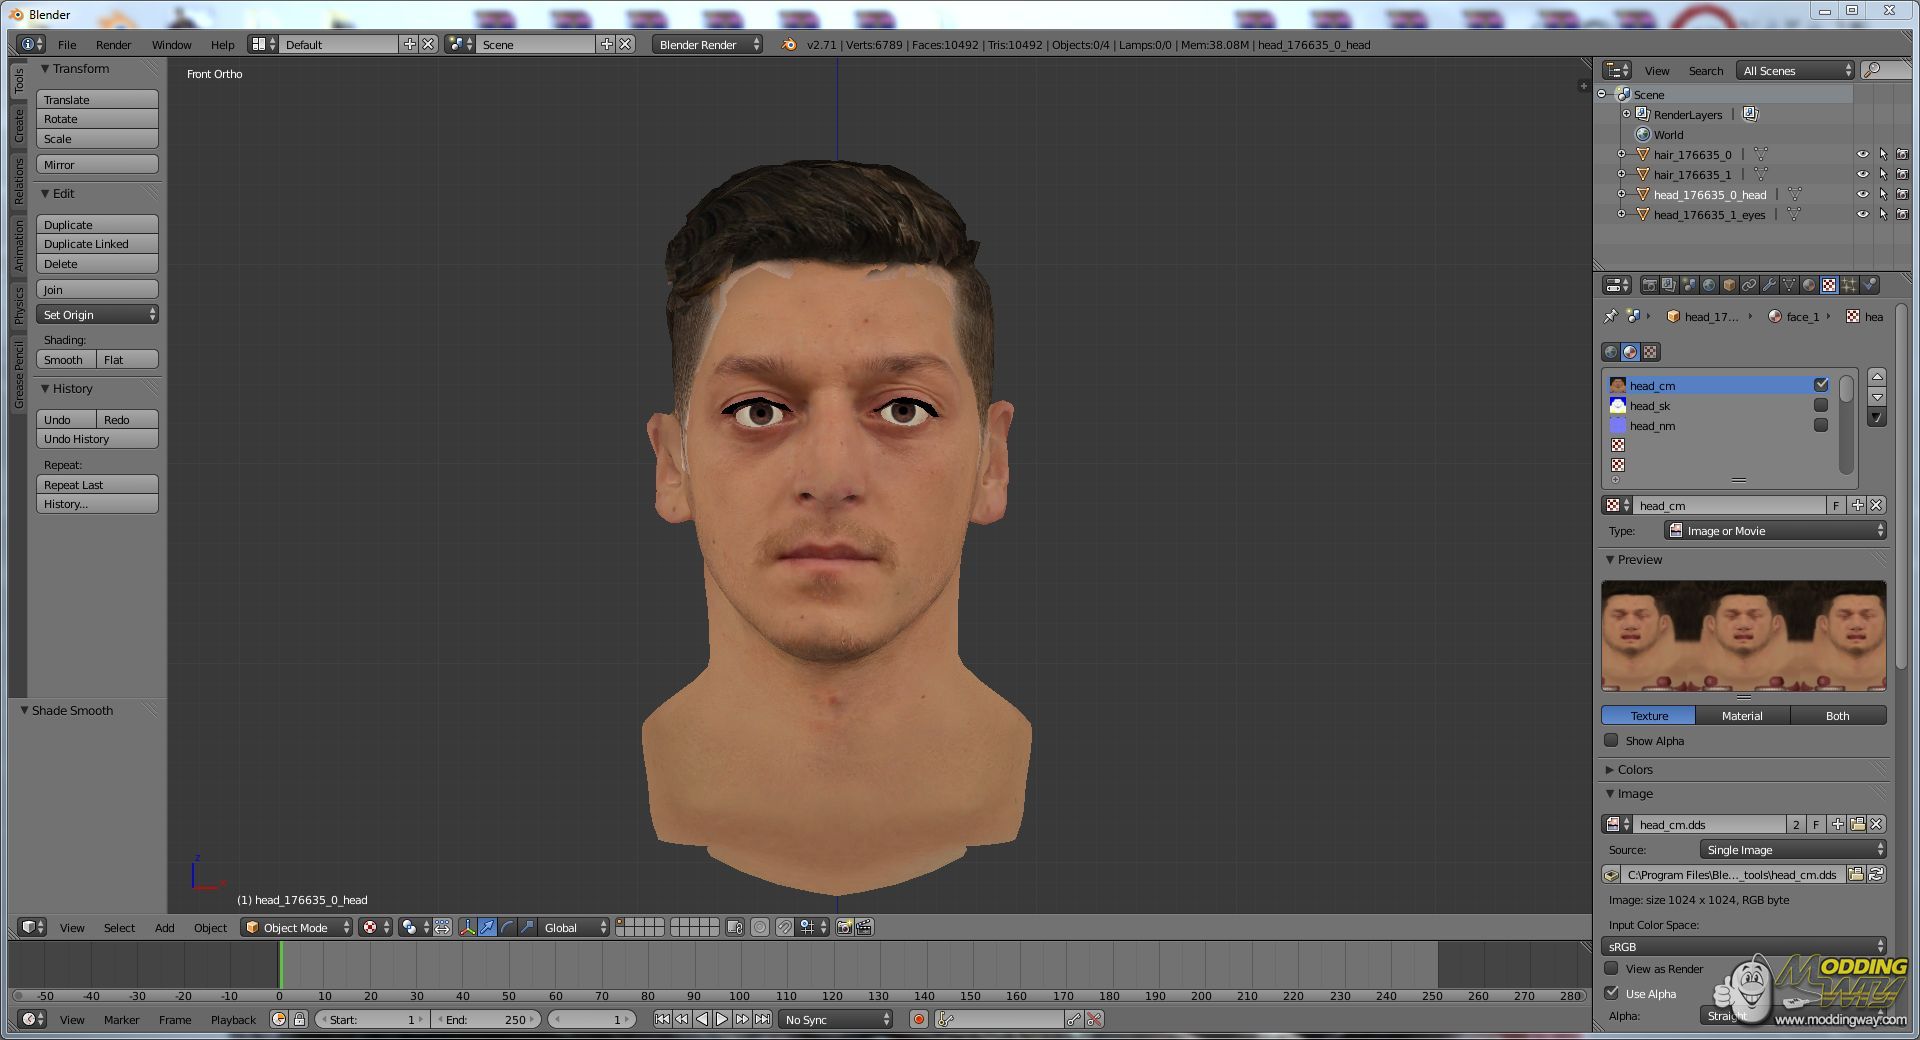
Task: Hide hair_176635_0 using its eye icon
Action: [x=1862, y=155]
